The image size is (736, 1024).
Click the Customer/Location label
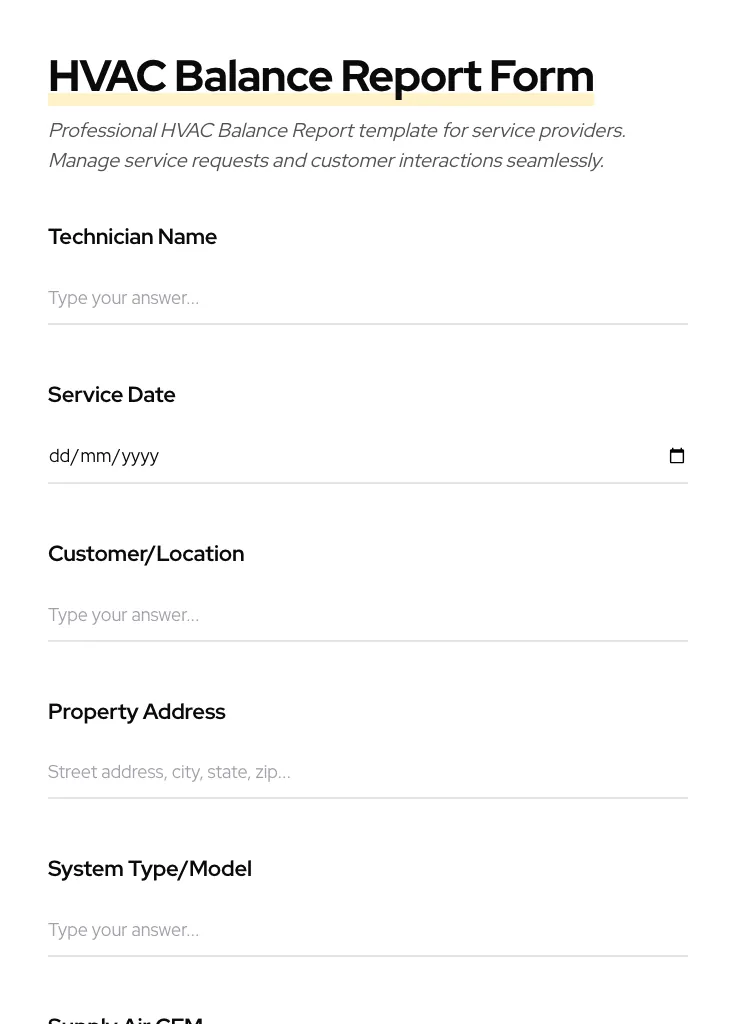click(146, 554)
